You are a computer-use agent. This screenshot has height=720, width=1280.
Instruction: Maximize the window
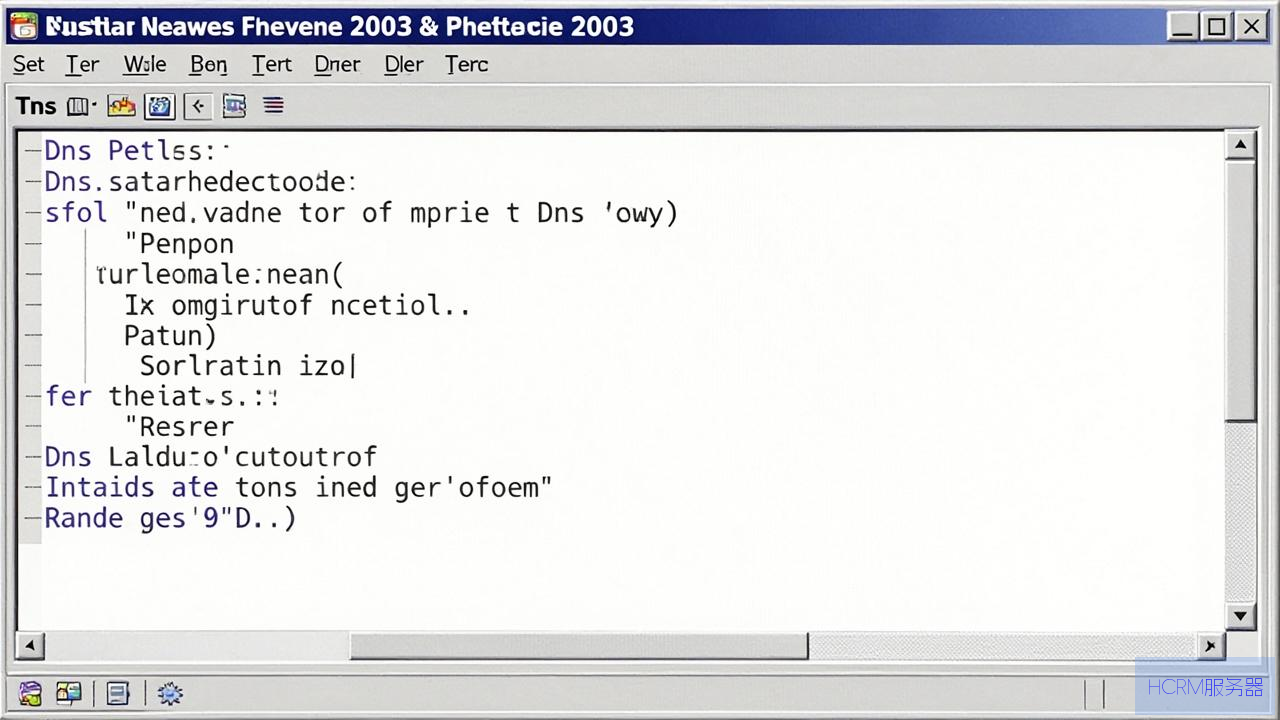coord(1216,27)
